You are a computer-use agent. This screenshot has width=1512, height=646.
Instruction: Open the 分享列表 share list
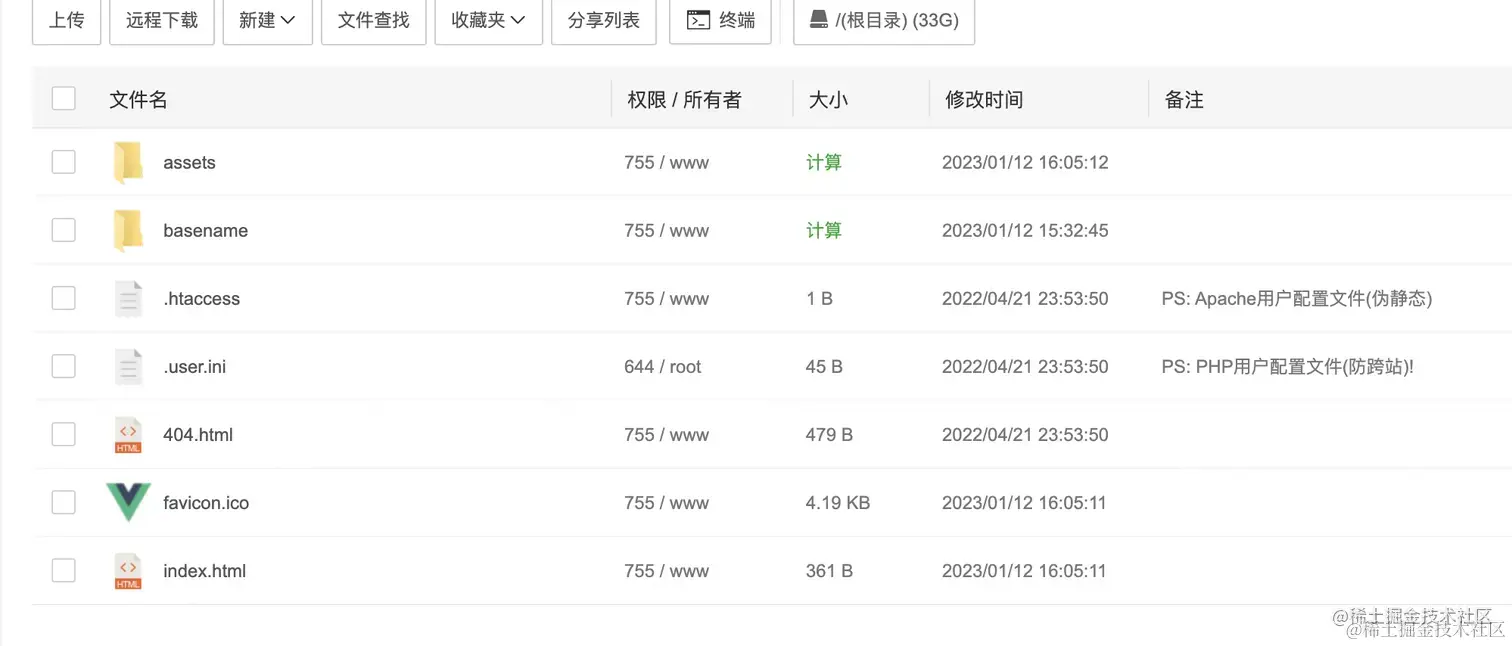[x=604, y=20]
